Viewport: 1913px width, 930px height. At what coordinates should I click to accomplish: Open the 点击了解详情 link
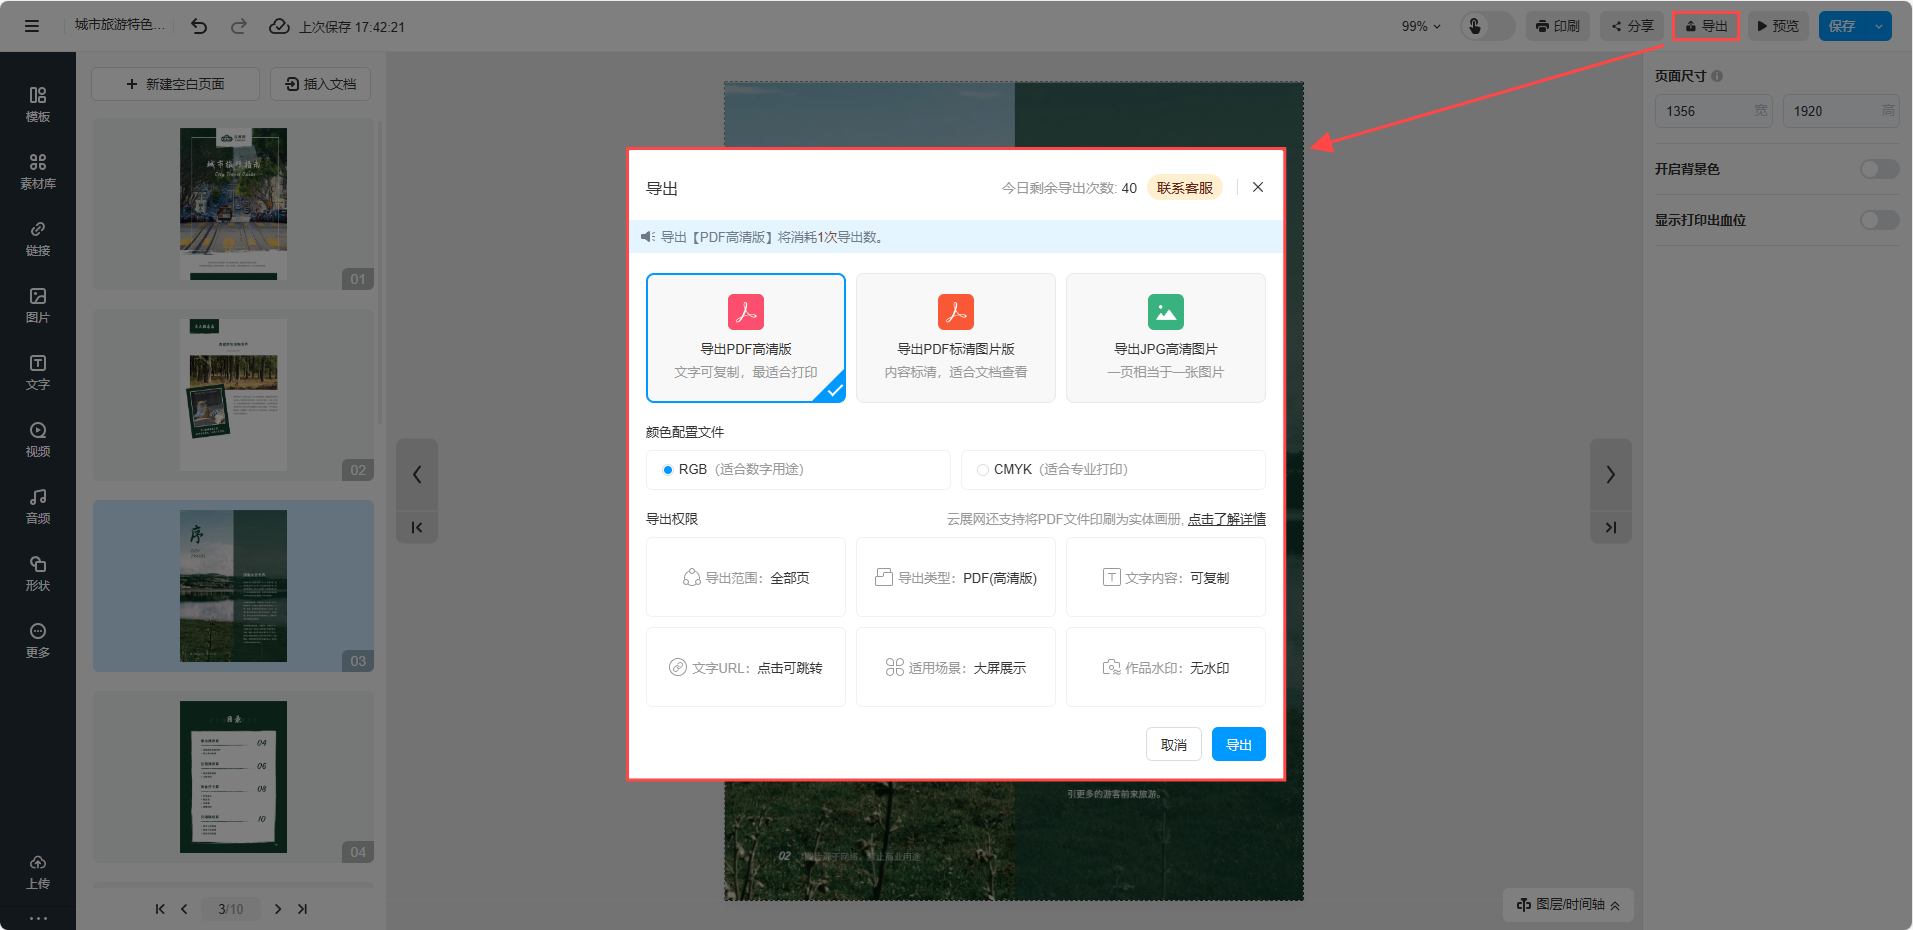click(1226, 519)
